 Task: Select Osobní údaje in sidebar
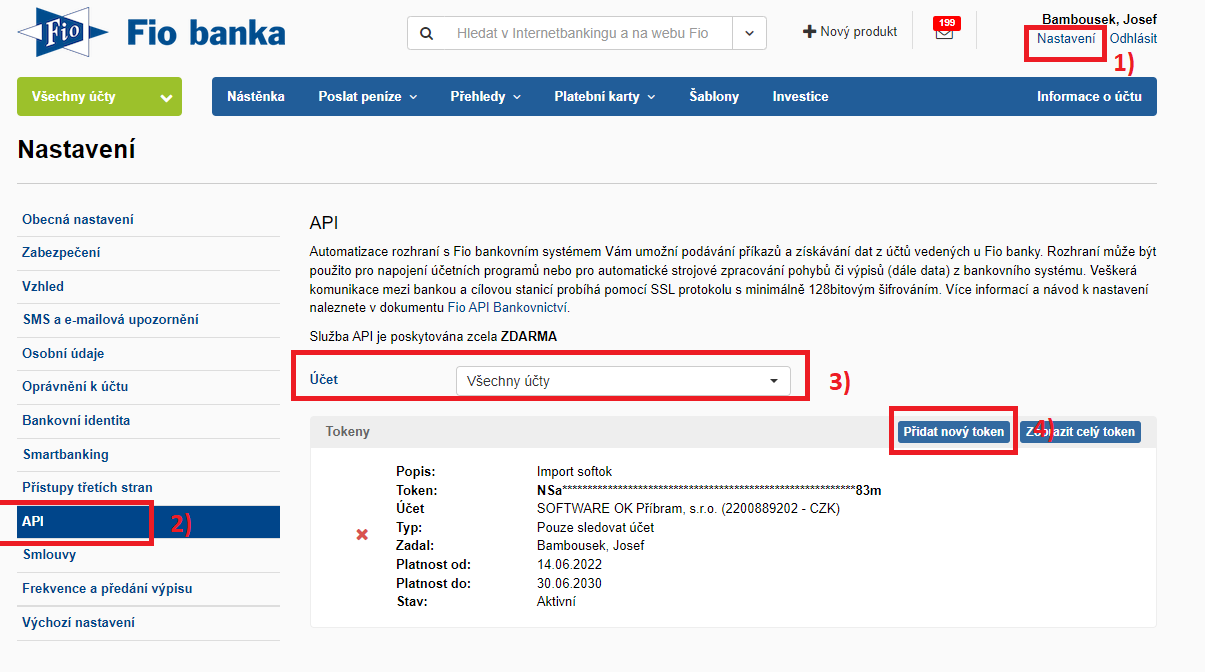(63, 353)
